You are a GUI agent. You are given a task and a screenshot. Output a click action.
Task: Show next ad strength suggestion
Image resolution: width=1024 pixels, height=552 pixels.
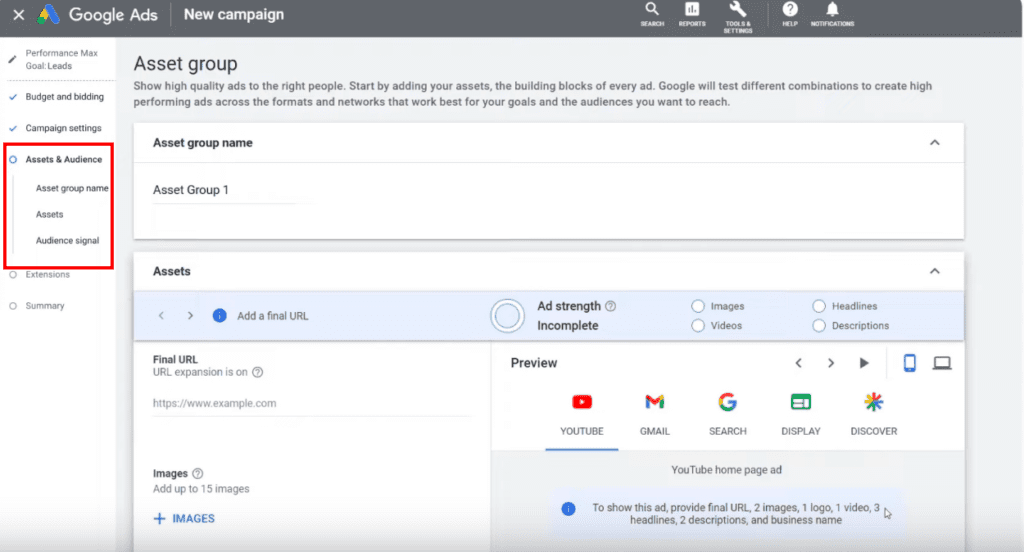coord(190,316)
